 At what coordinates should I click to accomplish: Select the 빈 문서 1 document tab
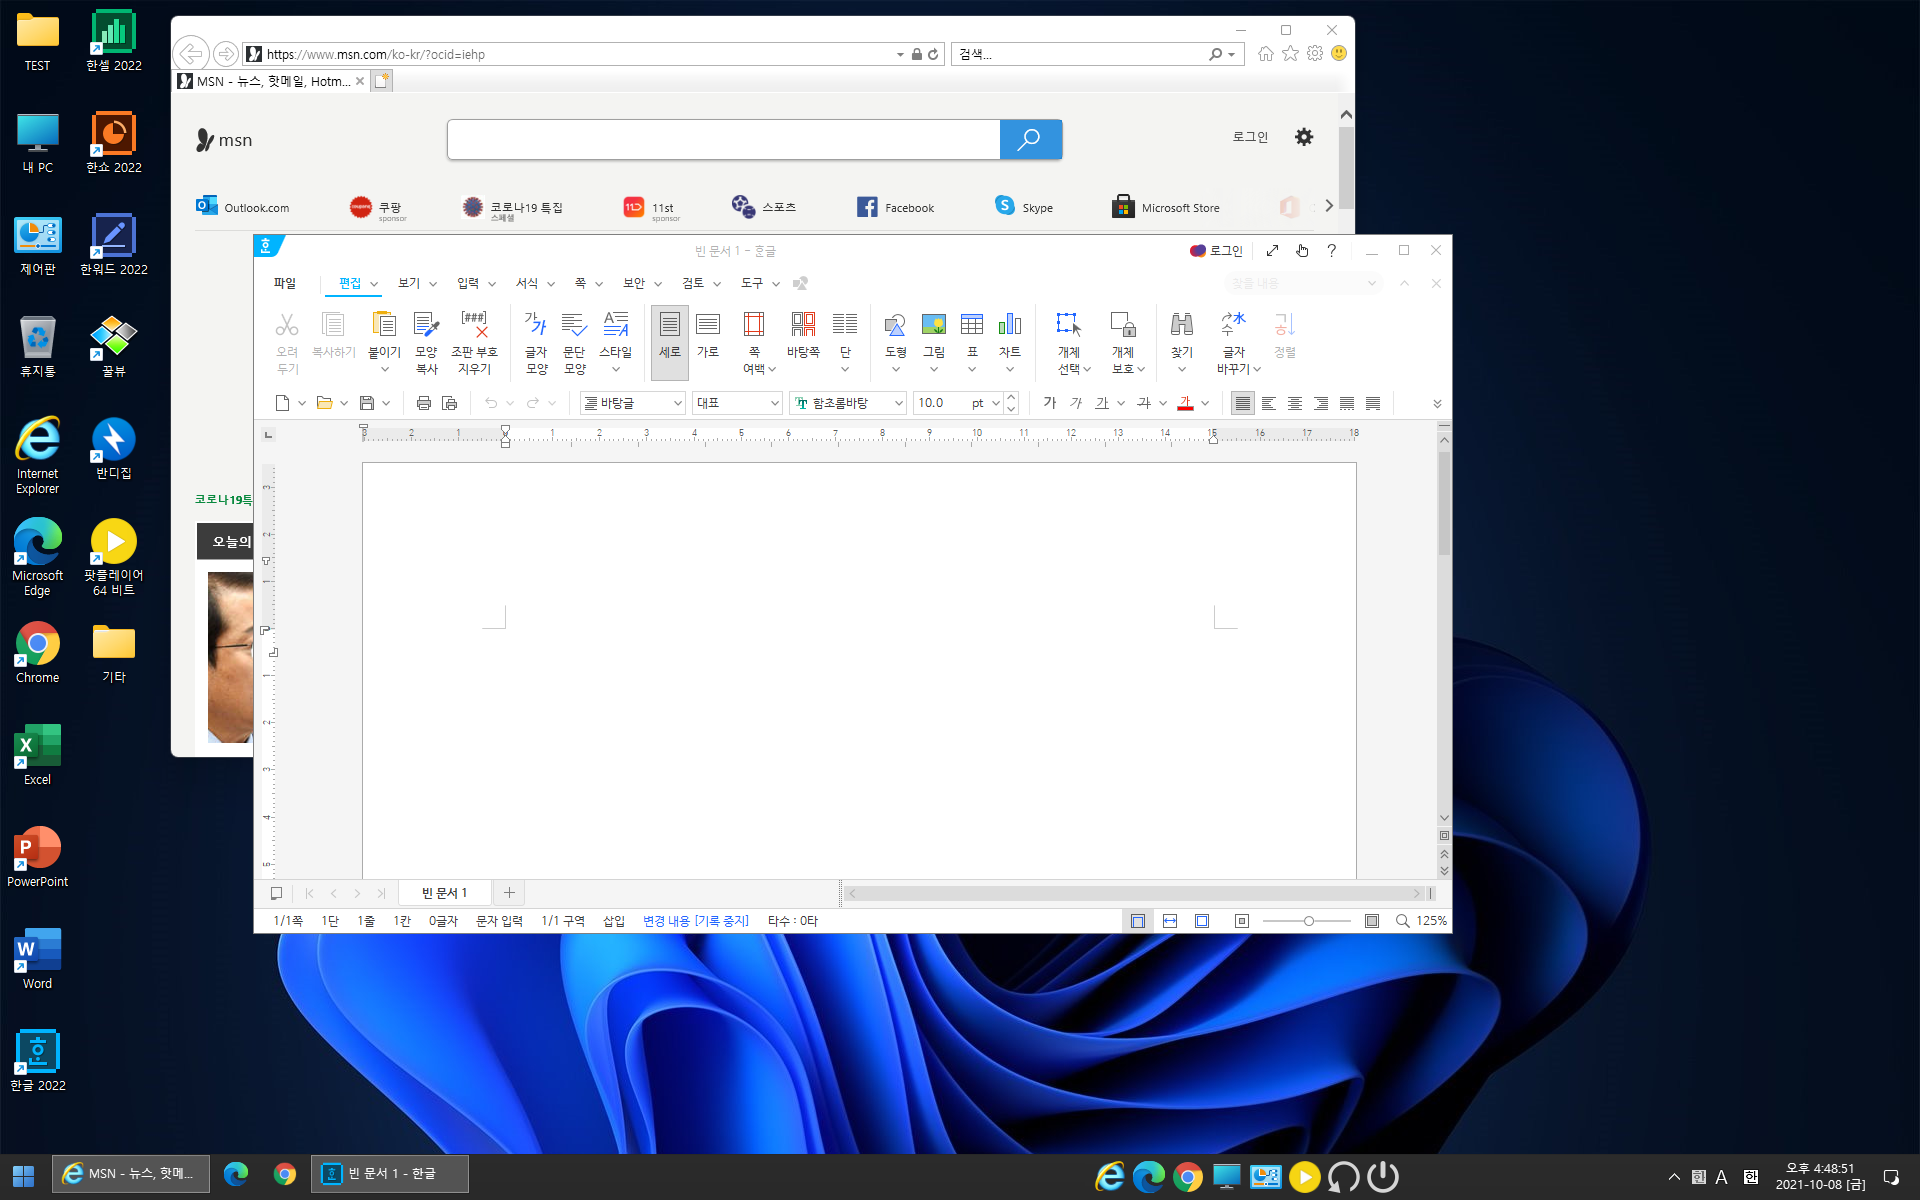pyautogui.click(x=445, y=893)
